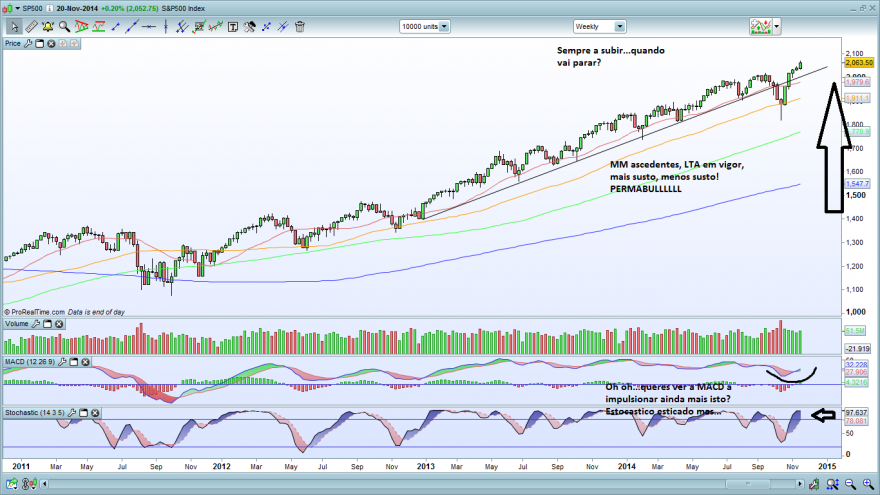This screenshot has width=880, height=495.
Task: Click the 20-Nov-2014 date text
Action: click(77, 8)
